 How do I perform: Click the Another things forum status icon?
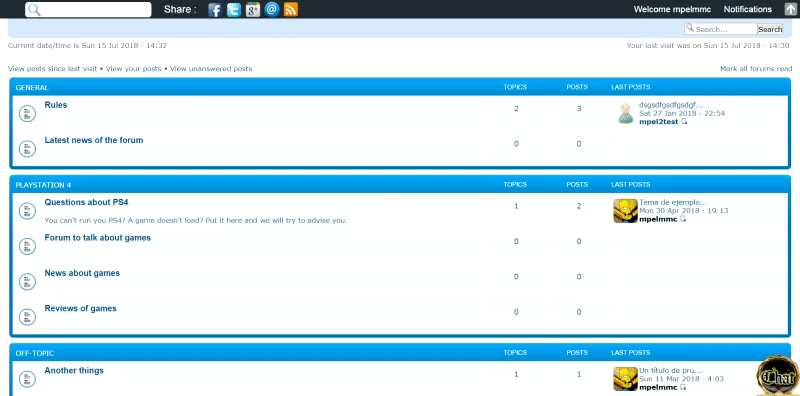point(28,379)
